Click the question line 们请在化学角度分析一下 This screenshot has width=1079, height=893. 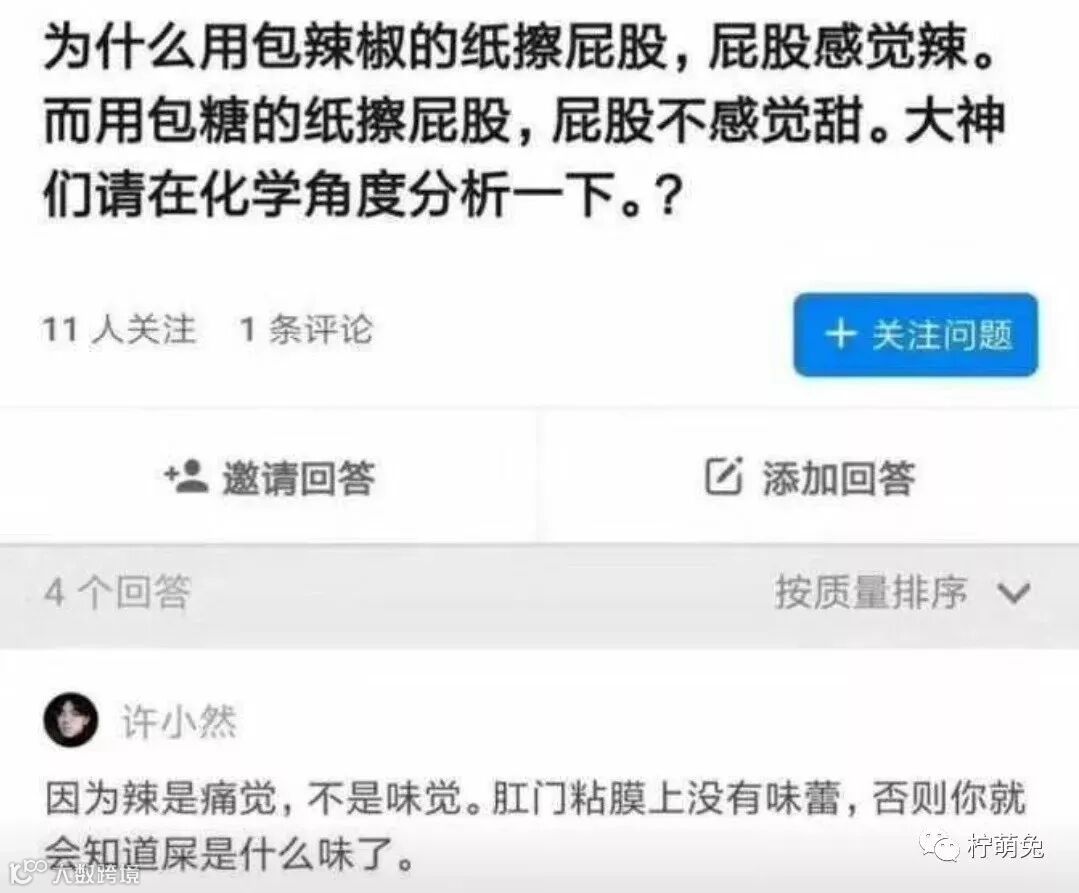click(x=363, y=197)
